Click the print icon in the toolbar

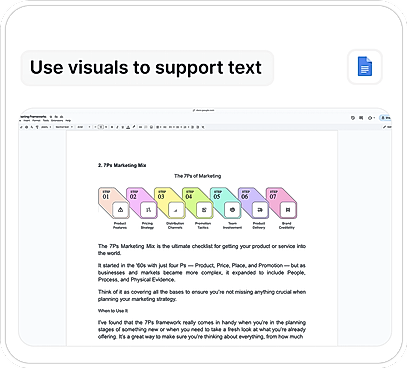pos(27,127)
